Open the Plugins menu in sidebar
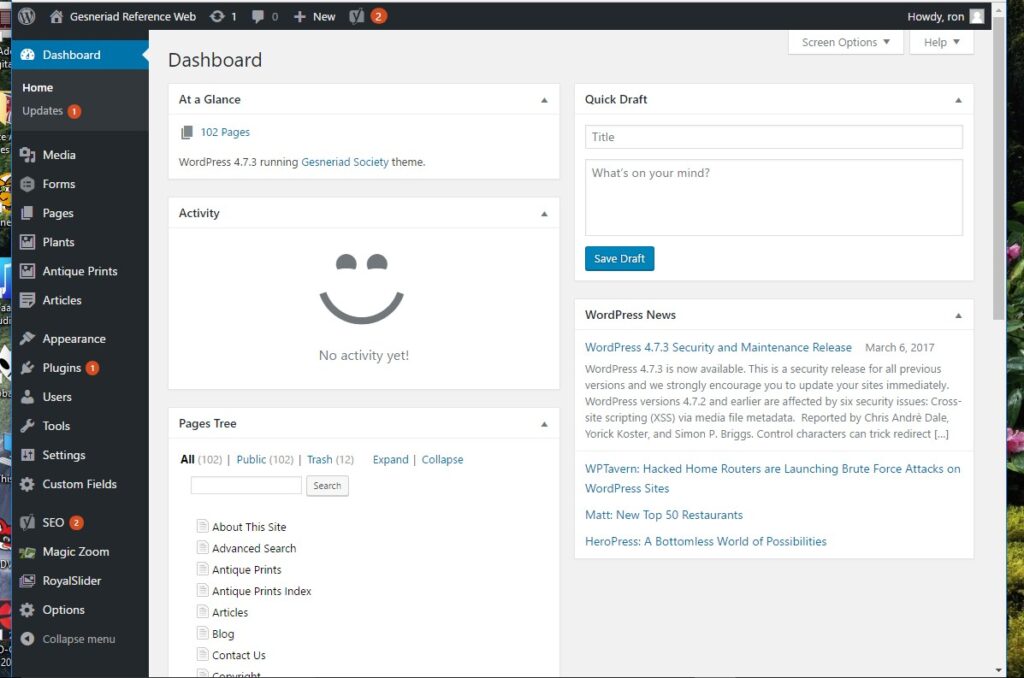The height and width of the screenshot is (678, 1024). pyautogui.click(x=61, y=368)
